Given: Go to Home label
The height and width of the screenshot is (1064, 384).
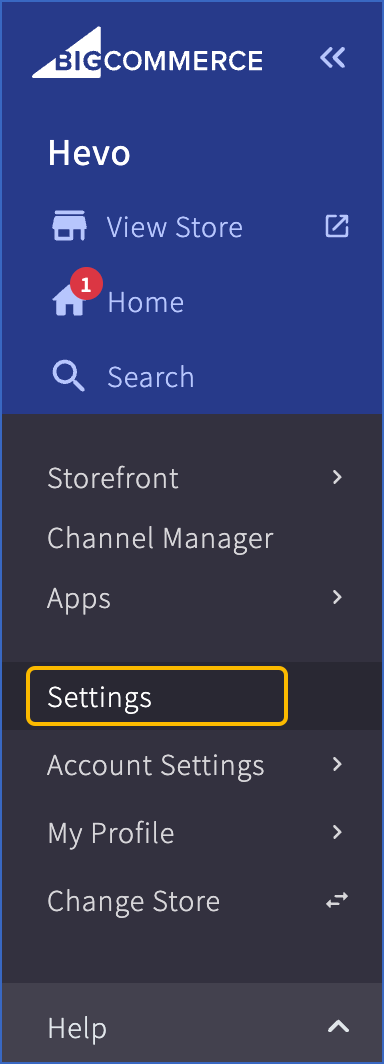Looking at the screenshot, I should click(x=146, y=302).
